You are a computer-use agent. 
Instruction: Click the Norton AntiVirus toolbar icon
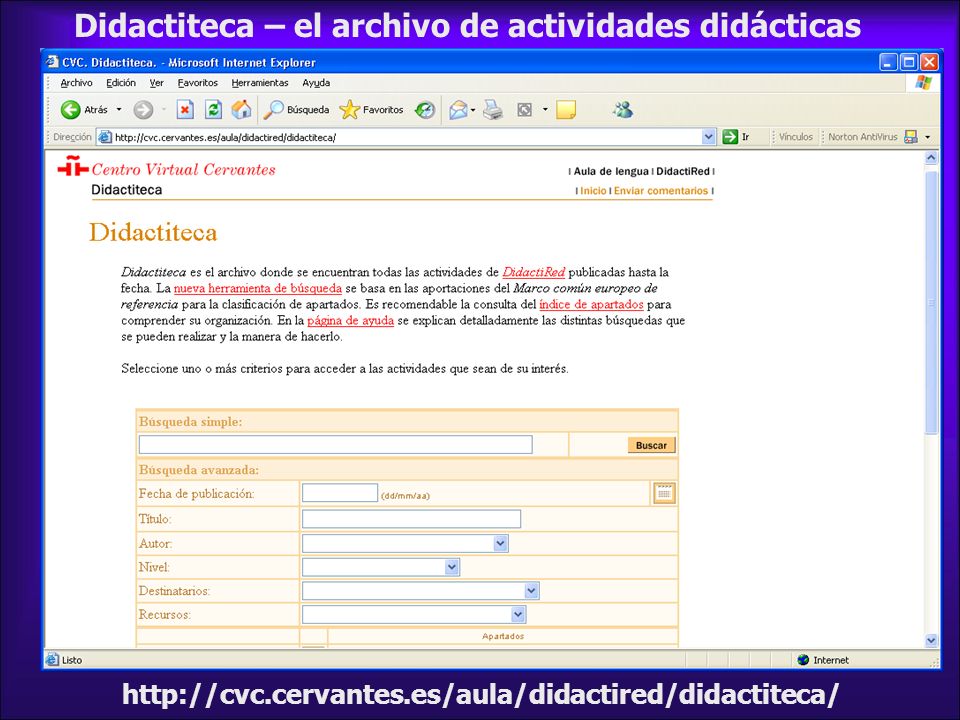(x=911, y=137)
